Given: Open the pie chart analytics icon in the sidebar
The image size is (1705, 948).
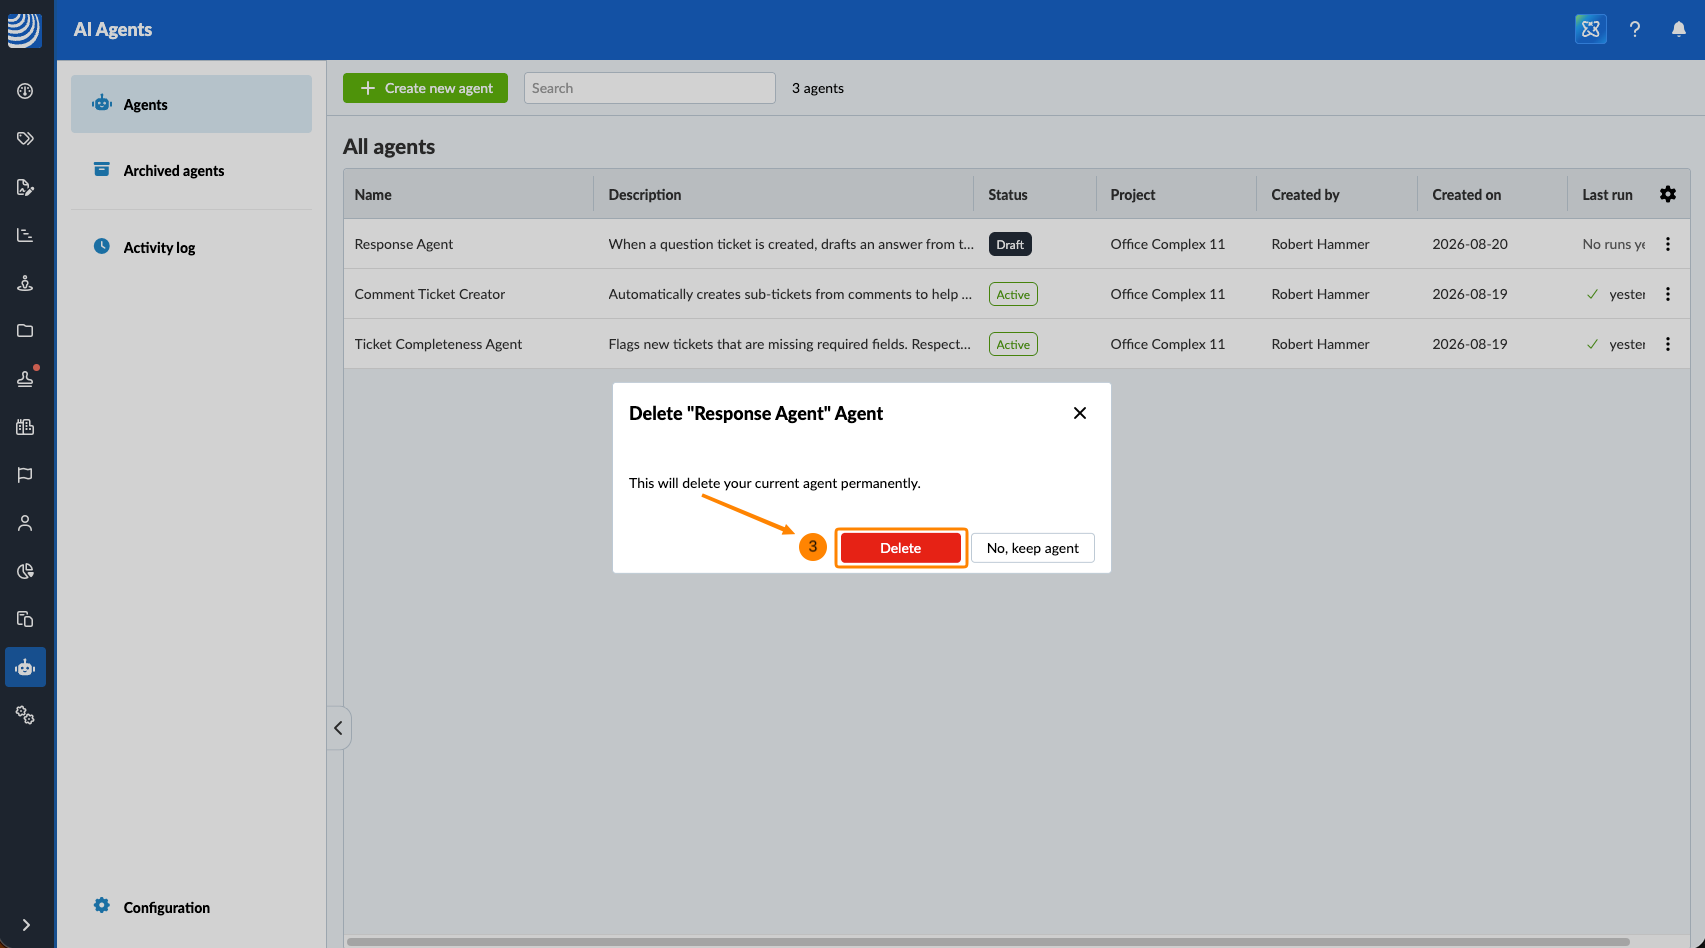Looking at the screenshot, I should (x=25, y=571).
